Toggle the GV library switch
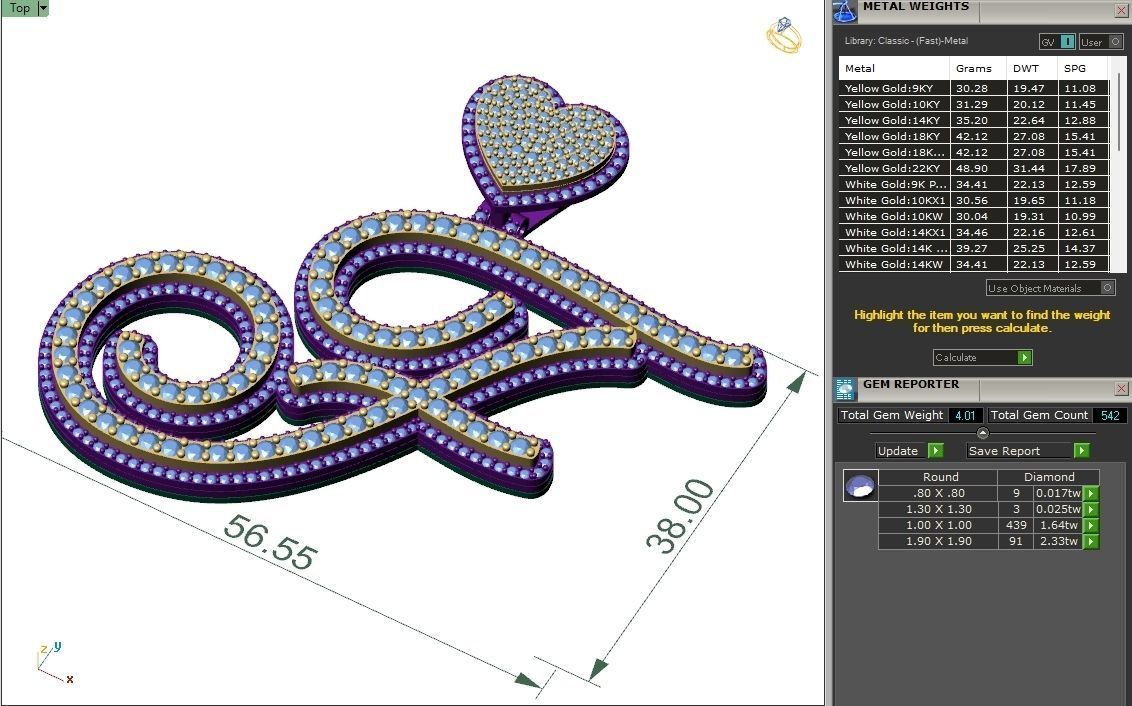Viewport: 1132px width, 706px height. (x=1058, y=42)
